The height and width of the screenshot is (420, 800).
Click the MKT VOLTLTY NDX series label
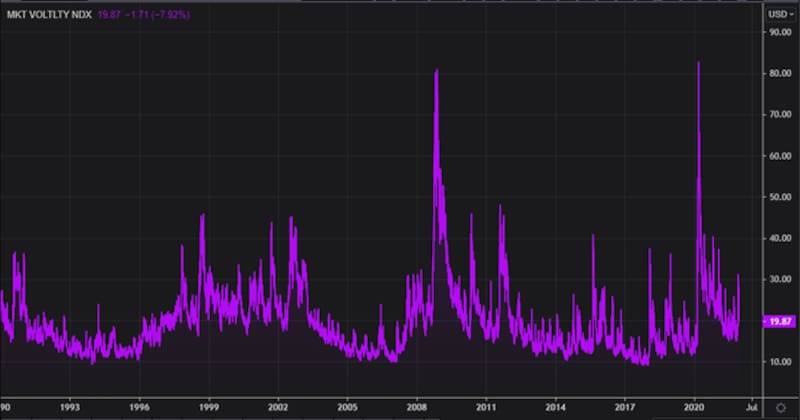(48, 14)
